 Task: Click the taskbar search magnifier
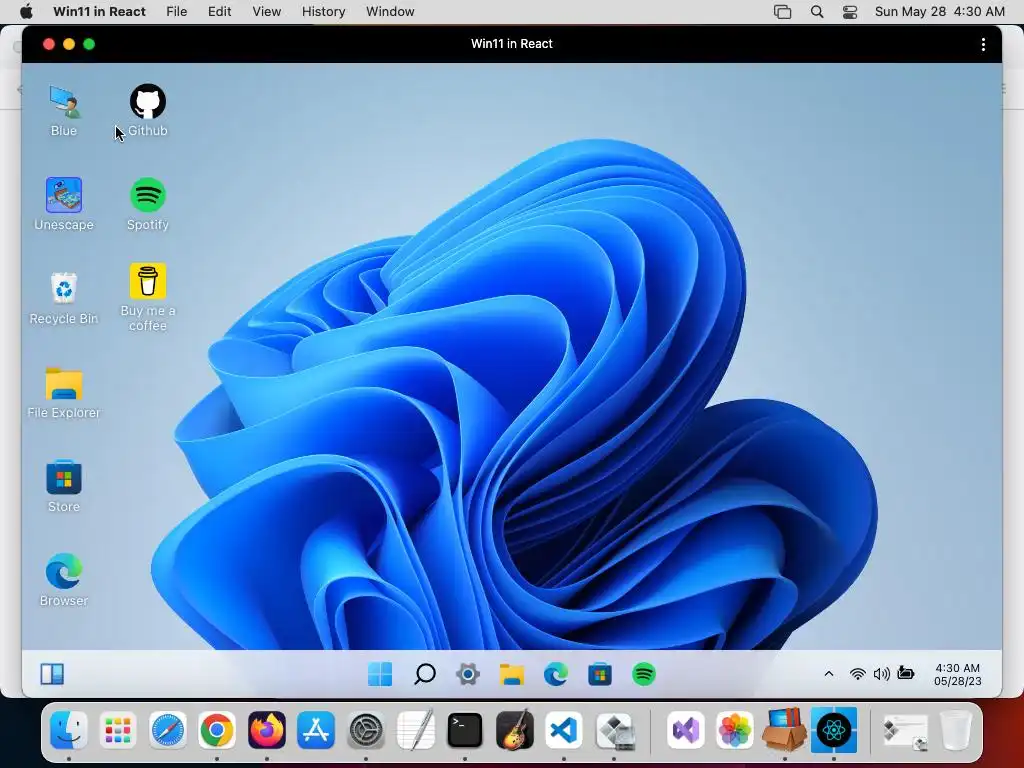click(x=424, y=674)
